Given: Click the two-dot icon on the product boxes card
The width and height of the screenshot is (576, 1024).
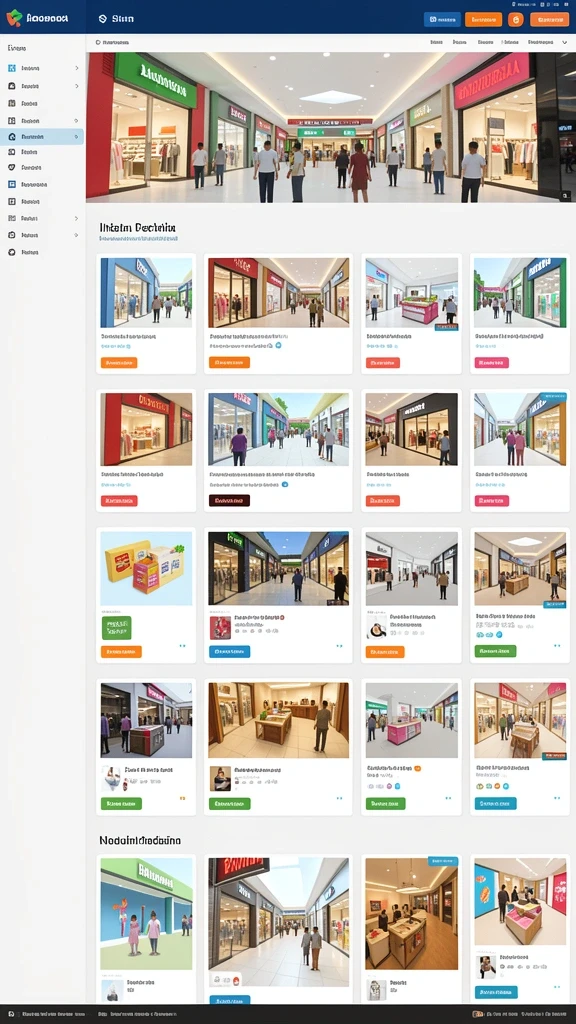Looking at the screenshot, I should click(x=183, y=646).
